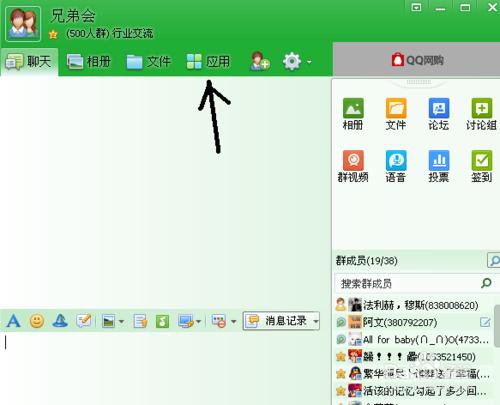Open the 投票 vote app

point(439,166)
